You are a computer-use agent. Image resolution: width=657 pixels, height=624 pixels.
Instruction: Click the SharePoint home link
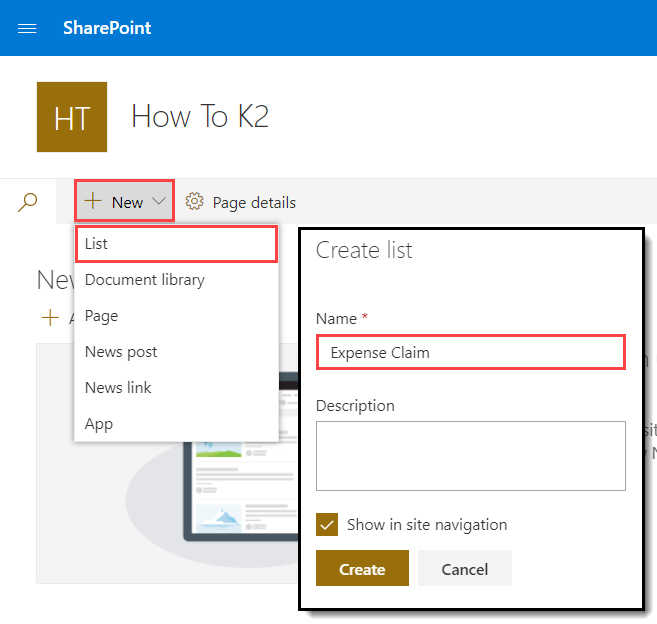[x=107, y=28]
